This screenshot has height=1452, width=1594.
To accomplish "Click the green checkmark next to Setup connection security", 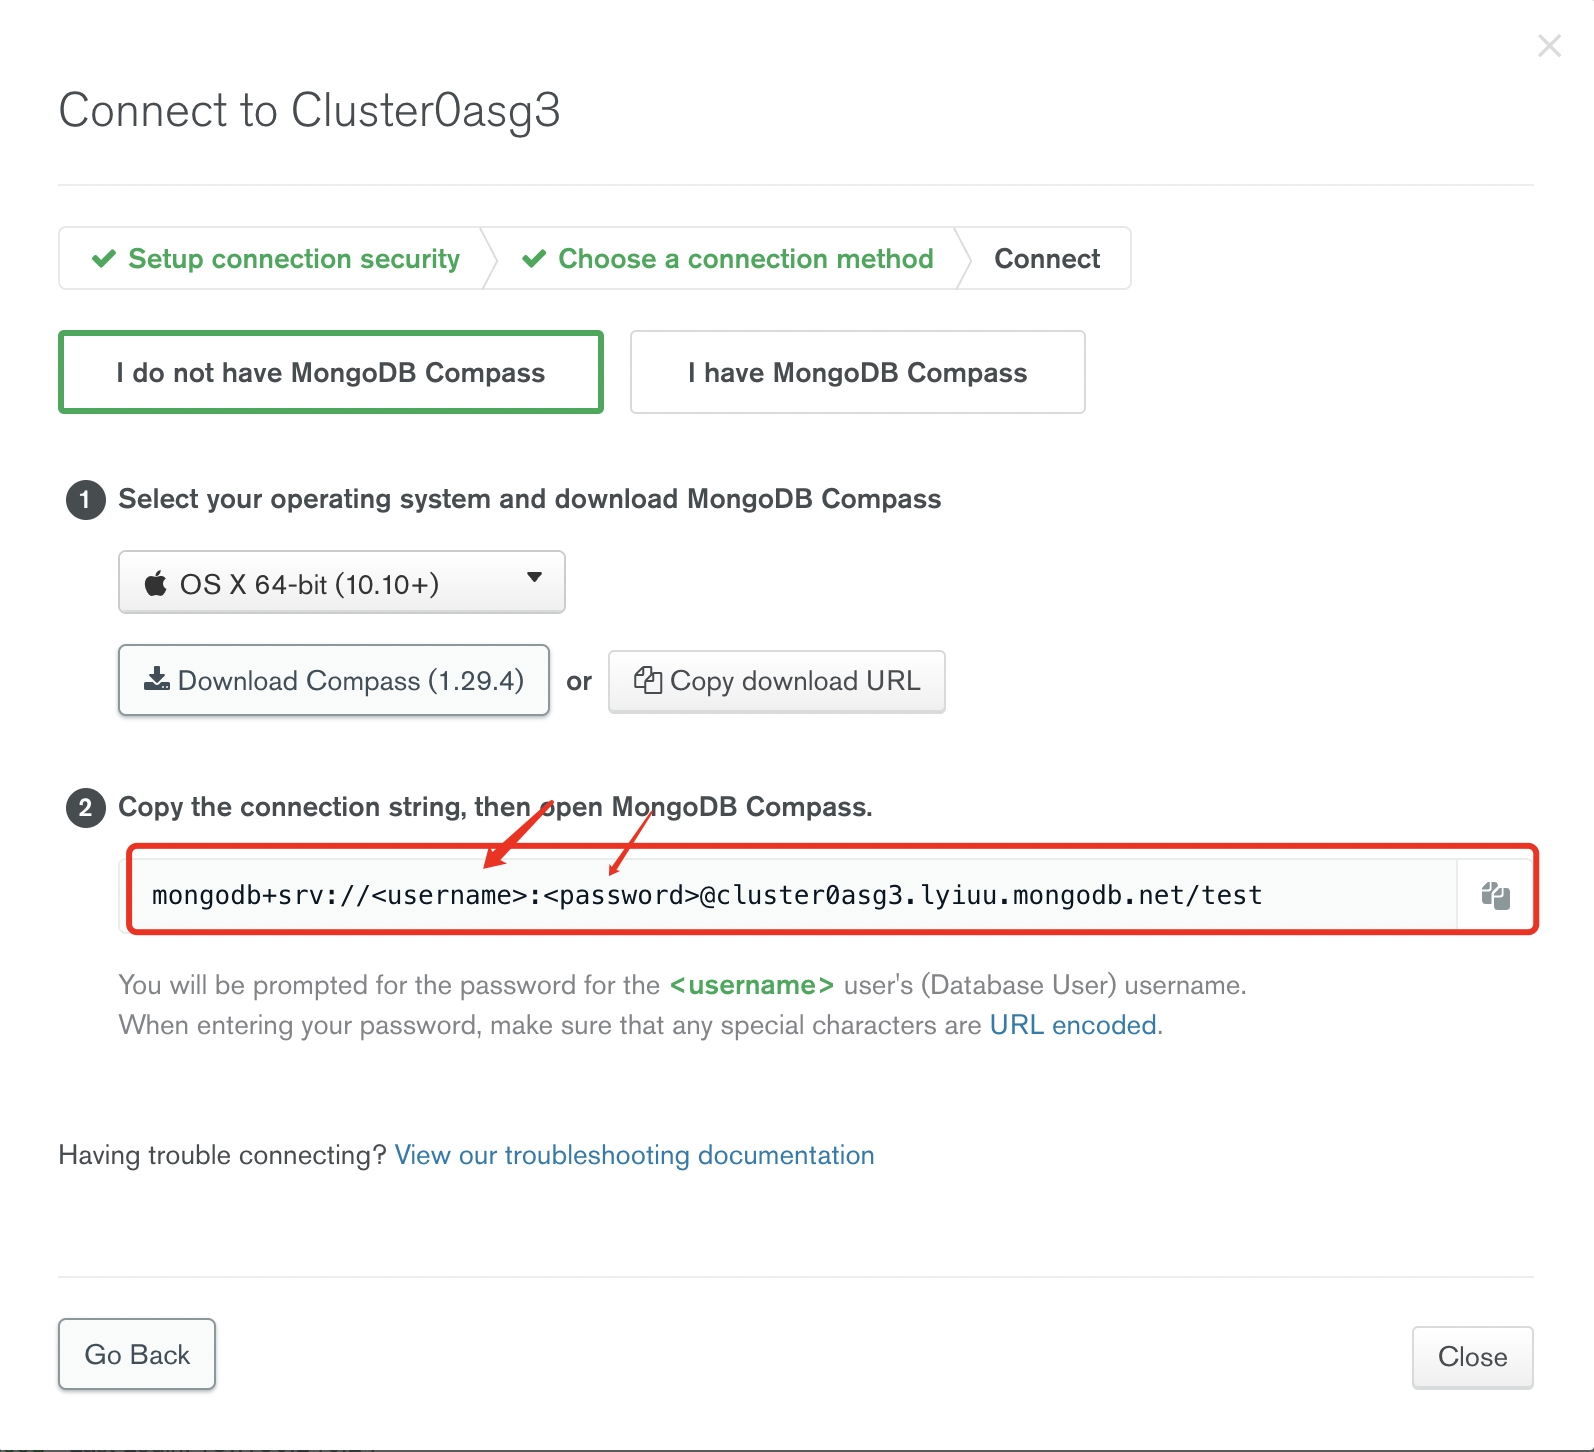I will pos(104,259).
